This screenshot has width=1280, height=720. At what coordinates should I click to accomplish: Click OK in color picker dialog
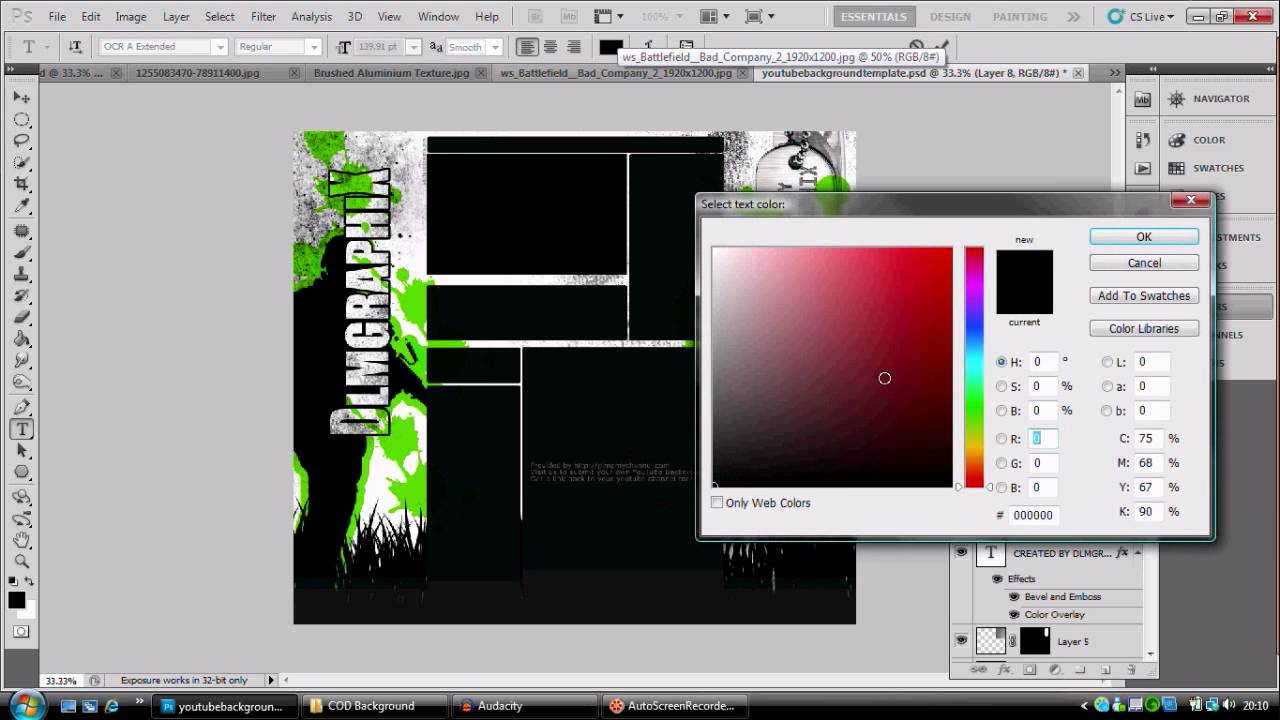[1144, 237]
